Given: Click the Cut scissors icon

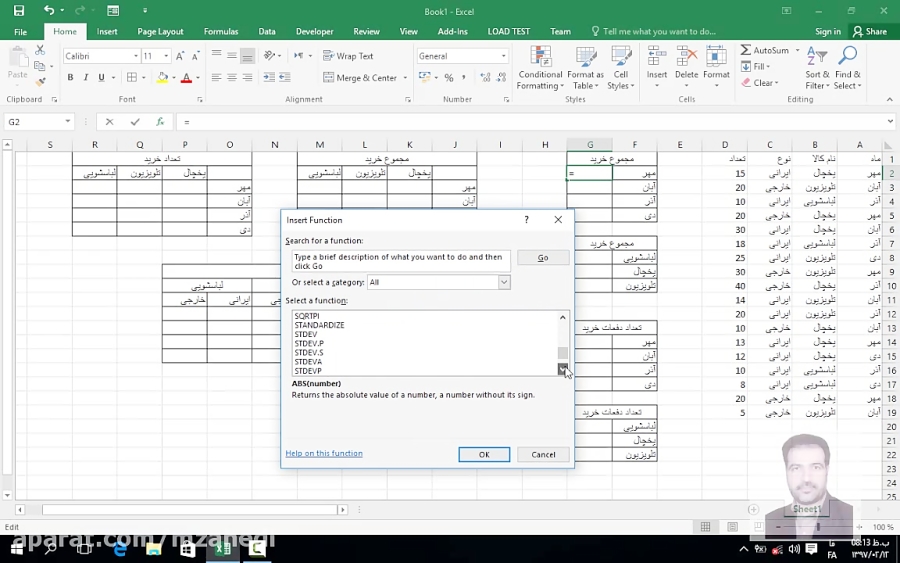Looking at the screenshot, I should click(40, 51).
